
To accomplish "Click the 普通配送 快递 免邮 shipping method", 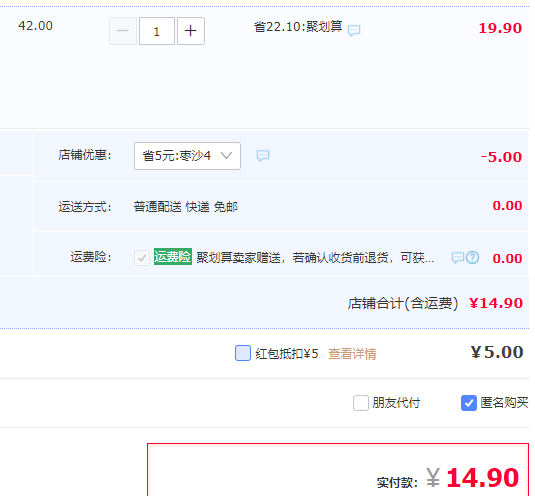I will [186, 207].
